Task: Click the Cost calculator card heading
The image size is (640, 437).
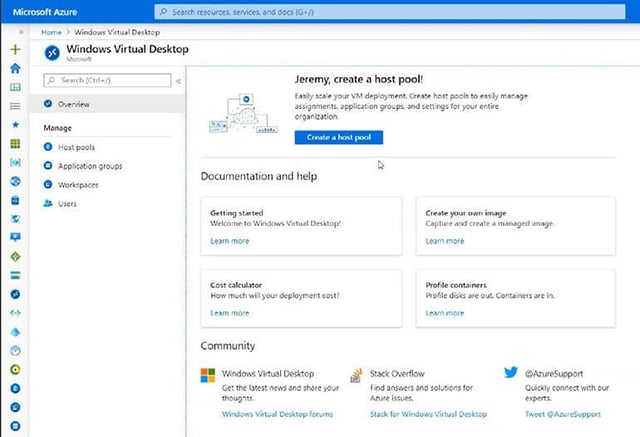Action: (236, 285)
